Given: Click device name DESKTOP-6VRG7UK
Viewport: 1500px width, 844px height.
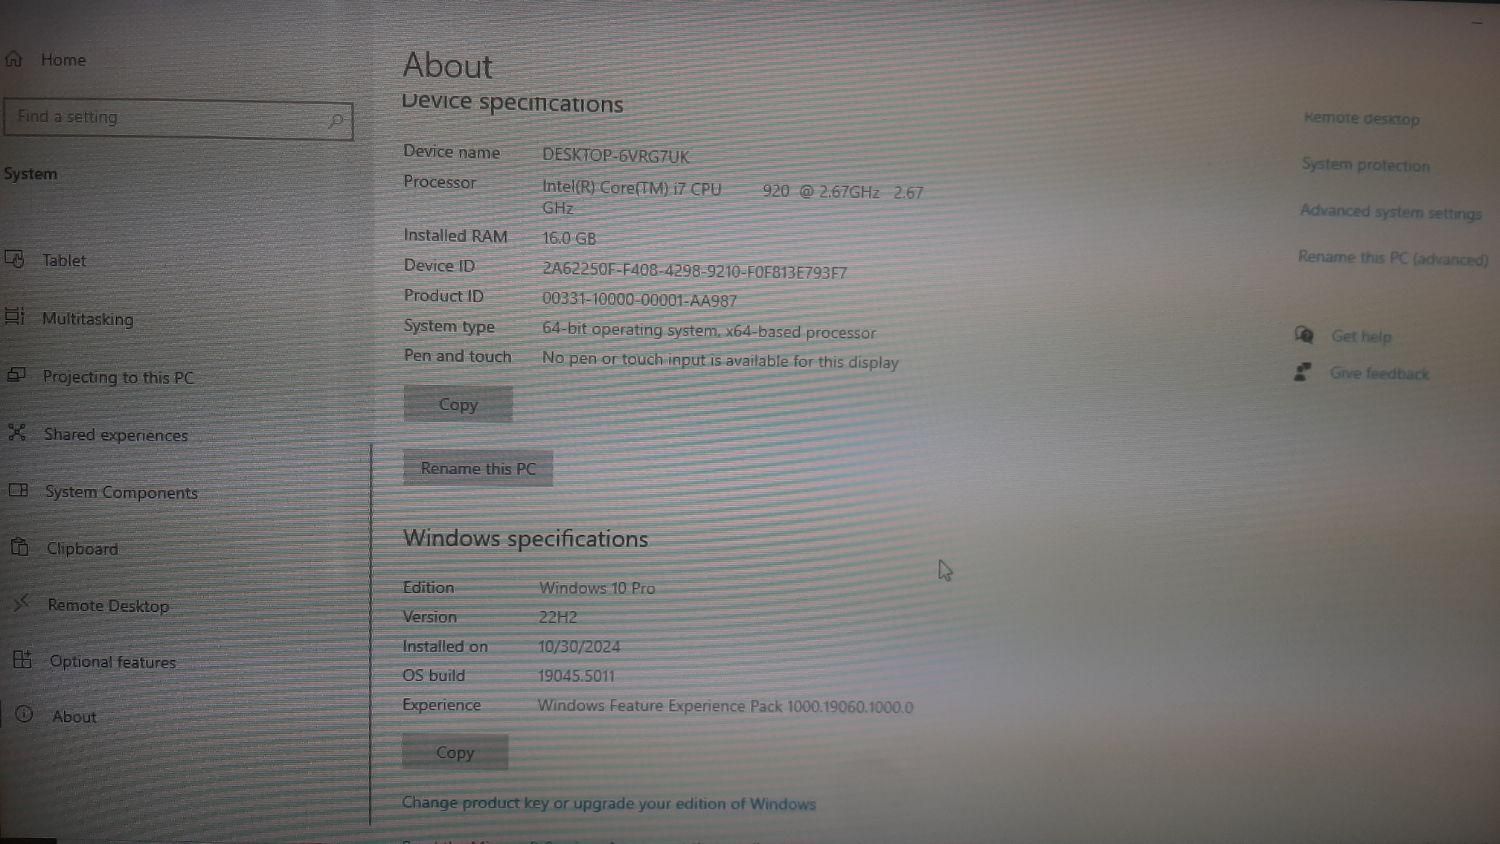Looking at the screenshot, I should 616,155.
